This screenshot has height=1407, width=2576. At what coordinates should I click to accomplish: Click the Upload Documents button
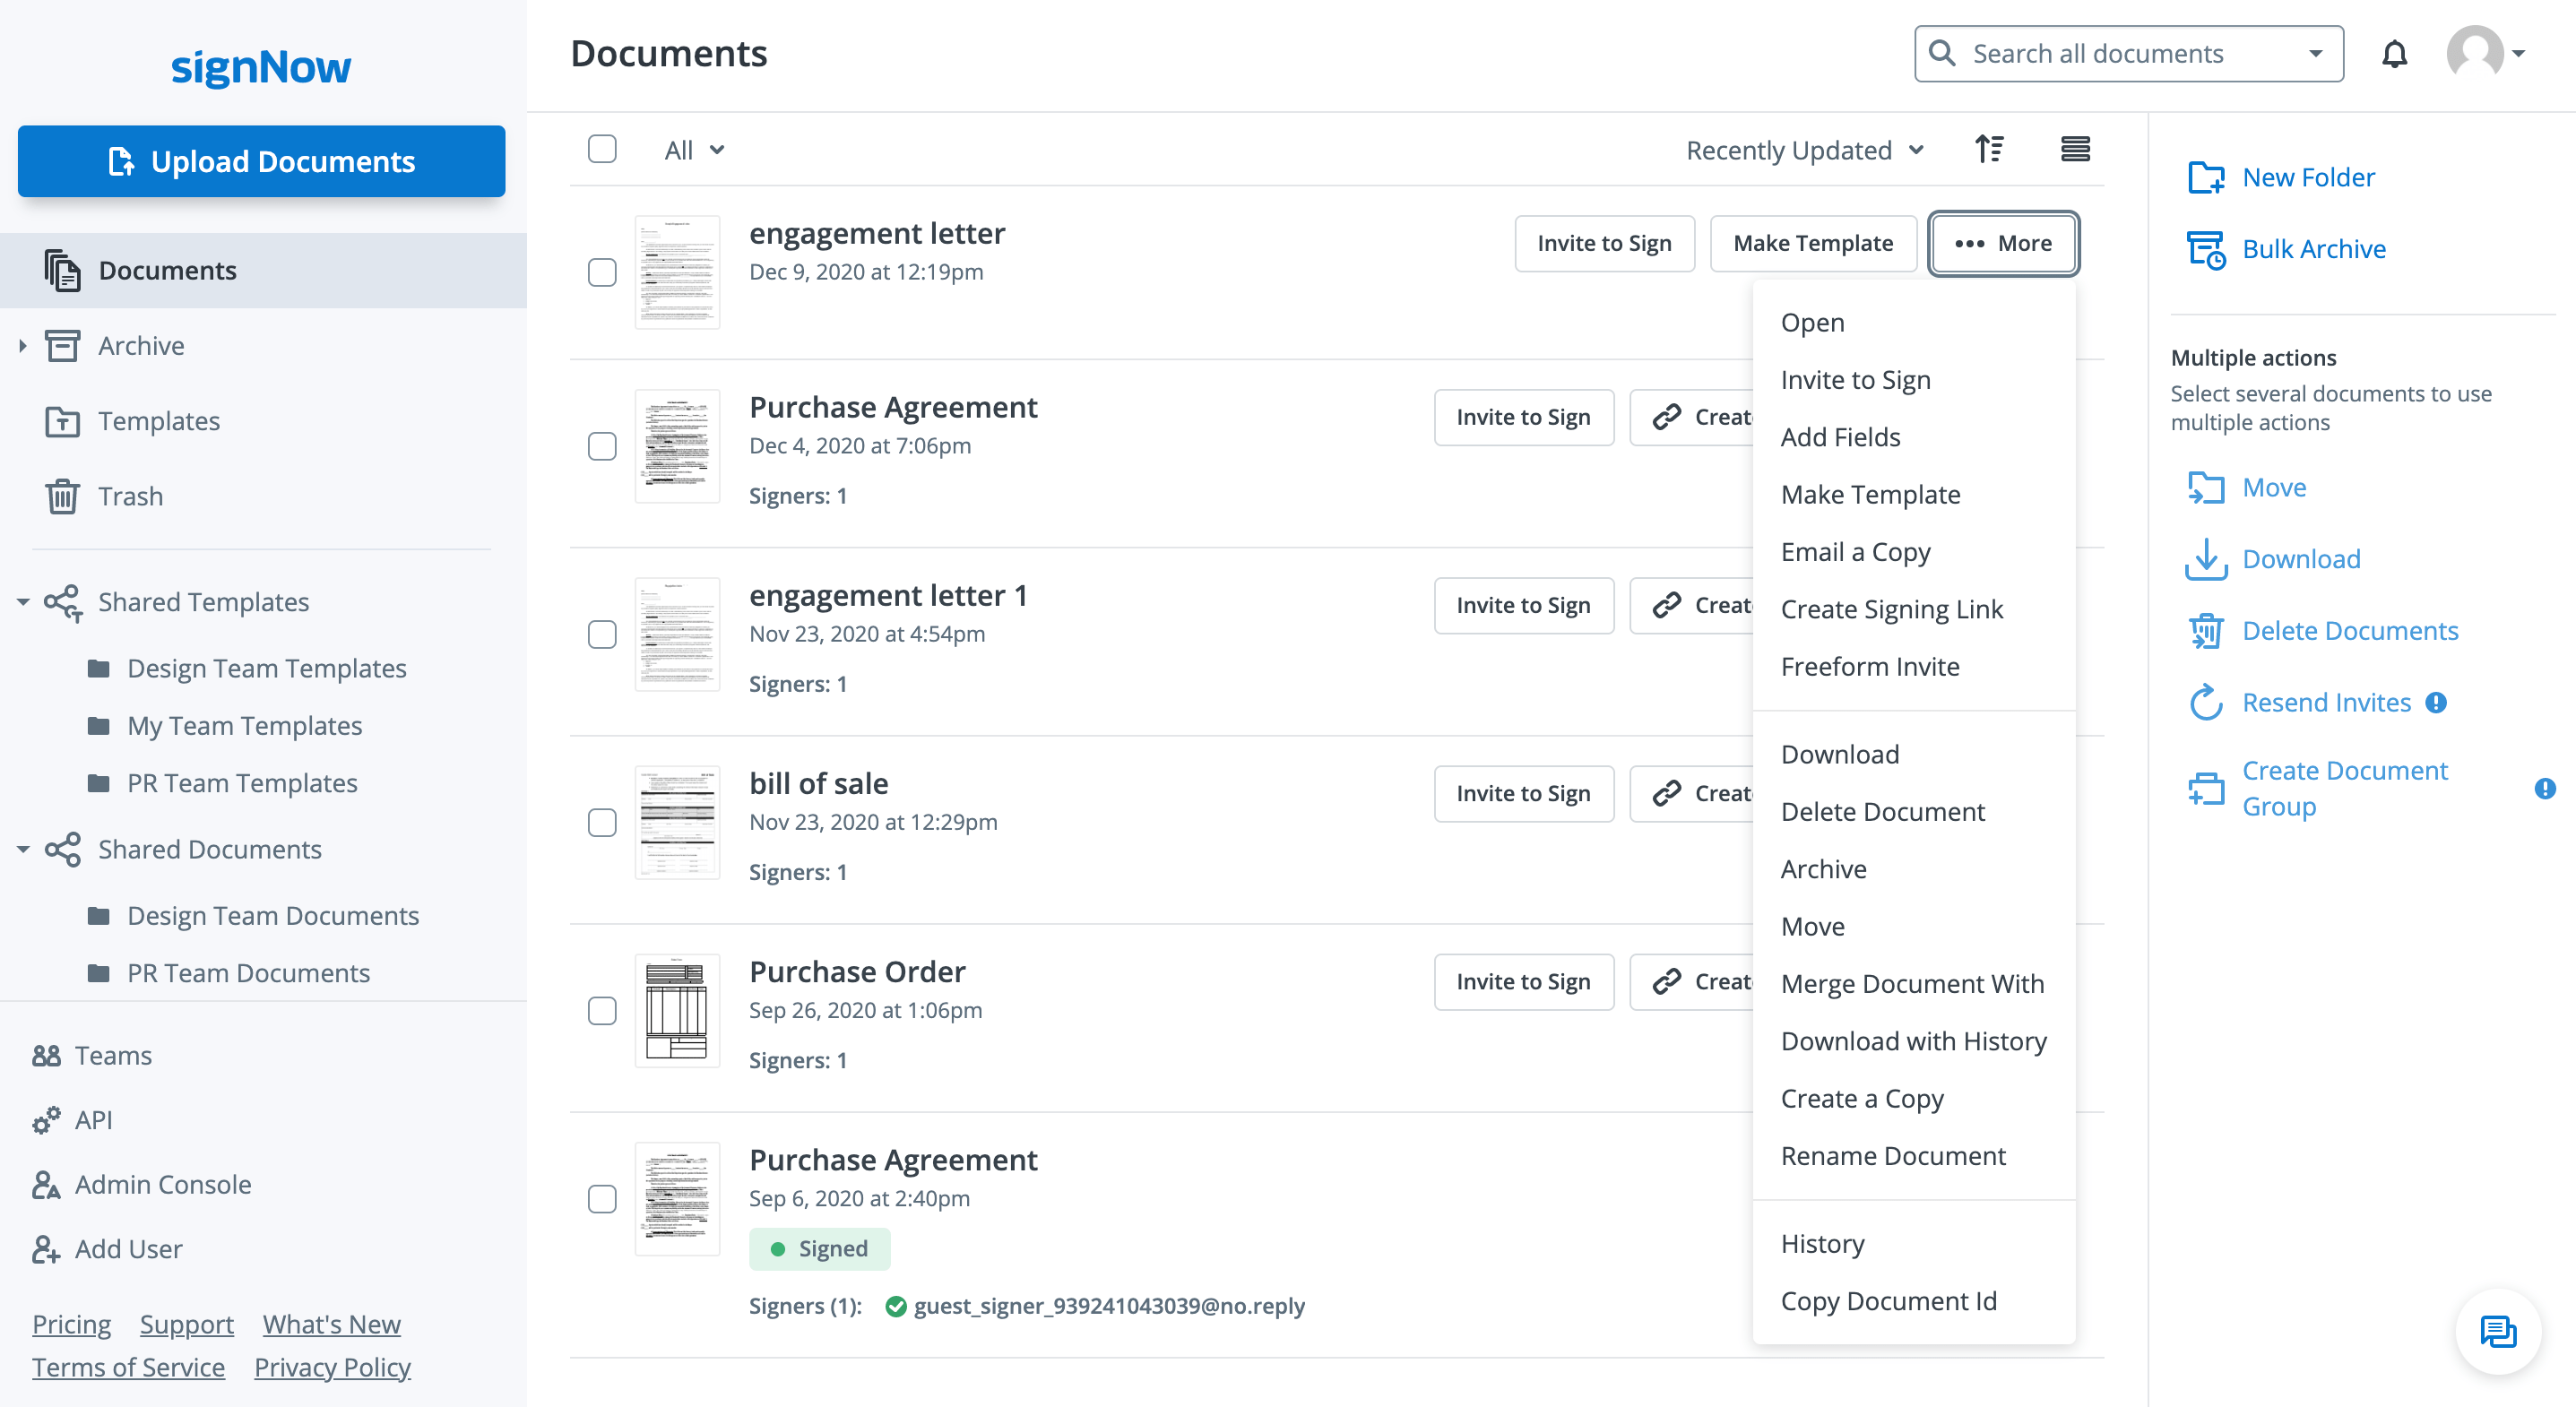[x=261, y=161]
